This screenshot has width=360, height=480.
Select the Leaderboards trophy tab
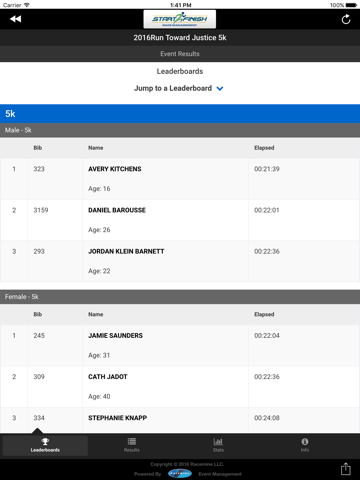click(x=45, y=445)
